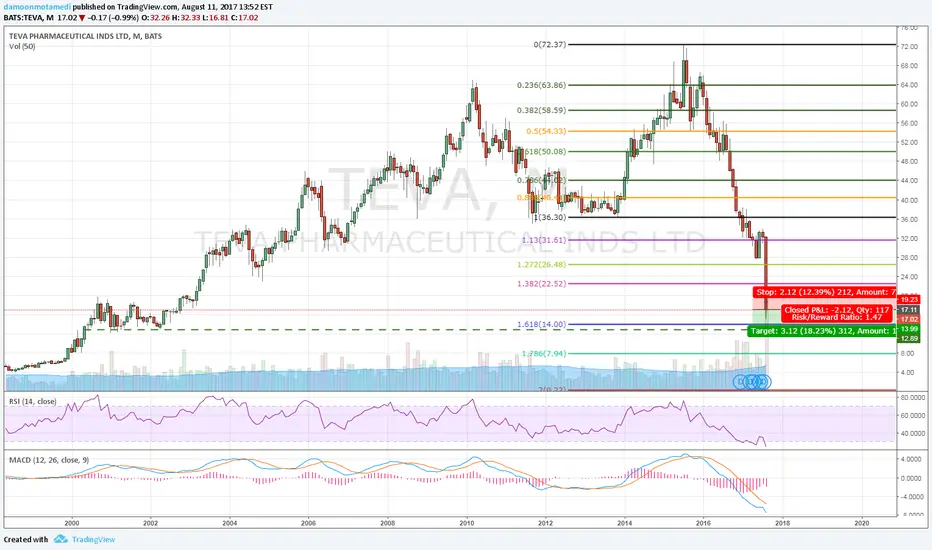Click the Closed P&L Risk/Reward Ratio label
Screen dimensions: 932x550
(x=836, y=313)
